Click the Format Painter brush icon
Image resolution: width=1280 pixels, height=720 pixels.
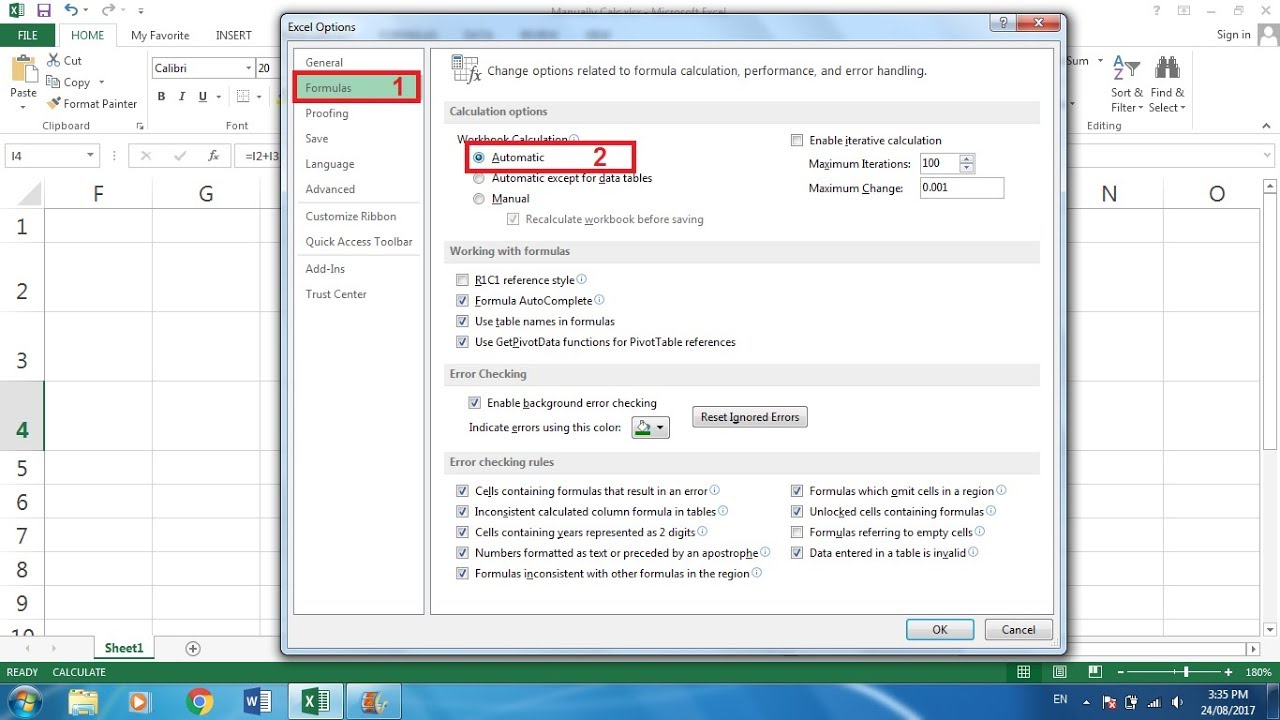(x=53, y=104)
